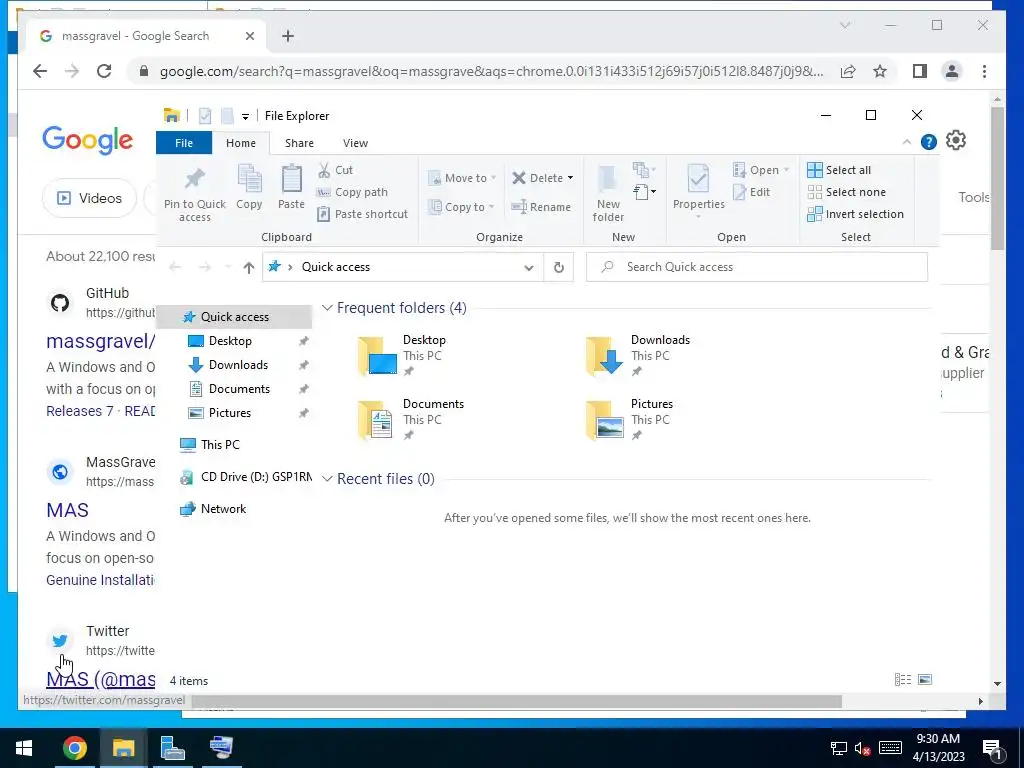This screenshot has width=1024, height=768.
Task: Select Cut in the Clipboard group
Action: (x=336, y=170)
